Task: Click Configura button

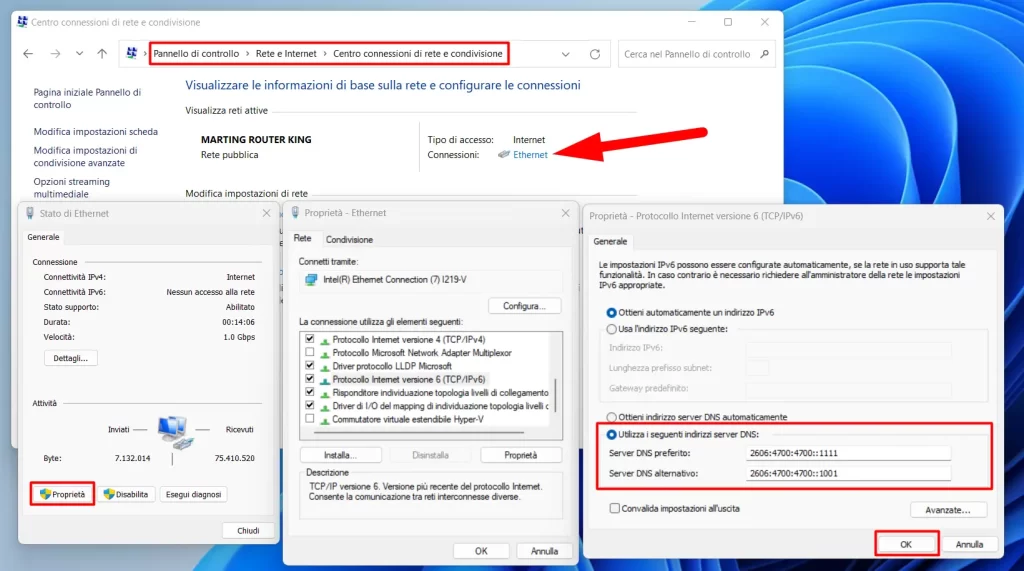Action: pyautogui.click(x=524, y=306)
